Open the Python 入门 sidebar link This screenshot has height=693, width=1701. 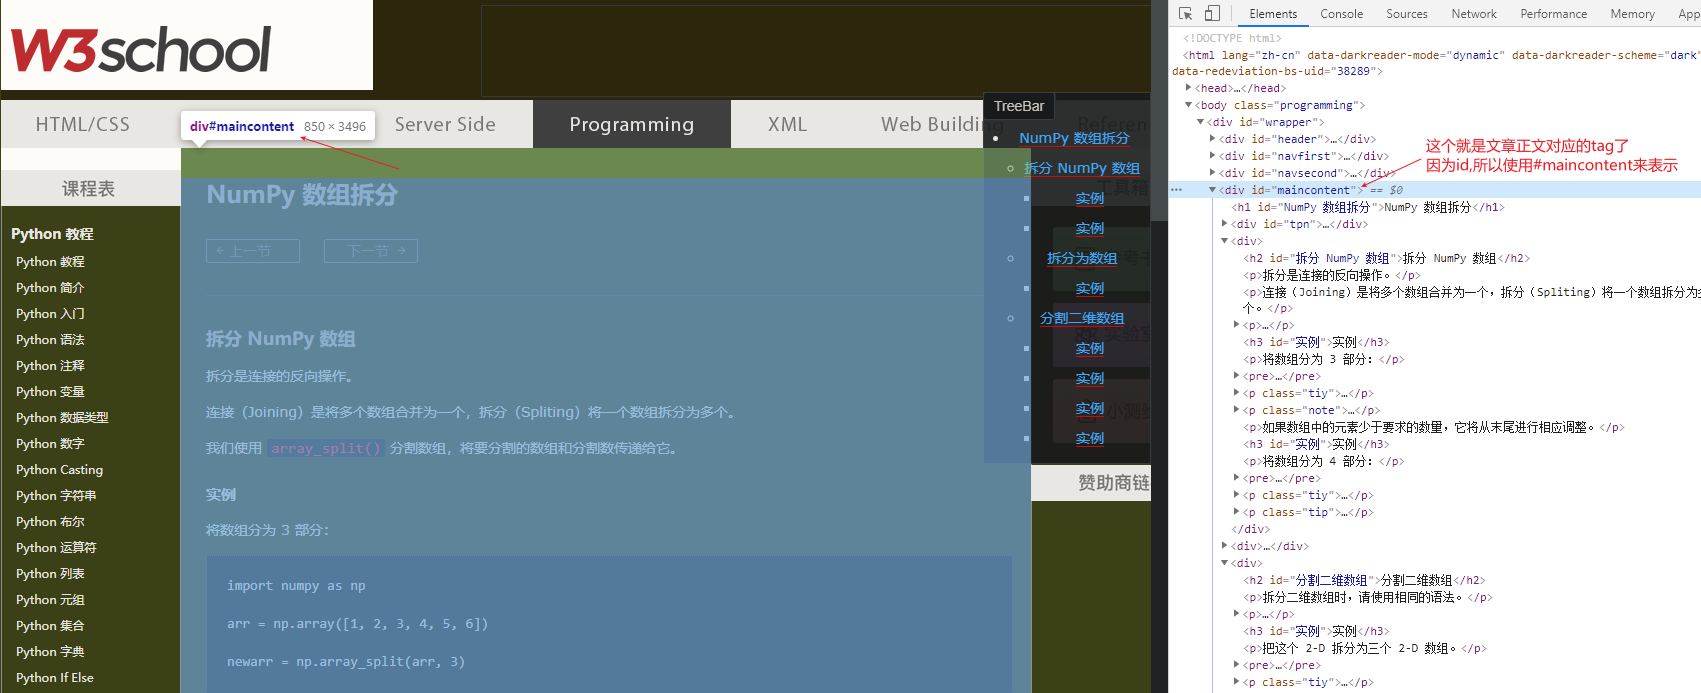(x=50, y=314)
